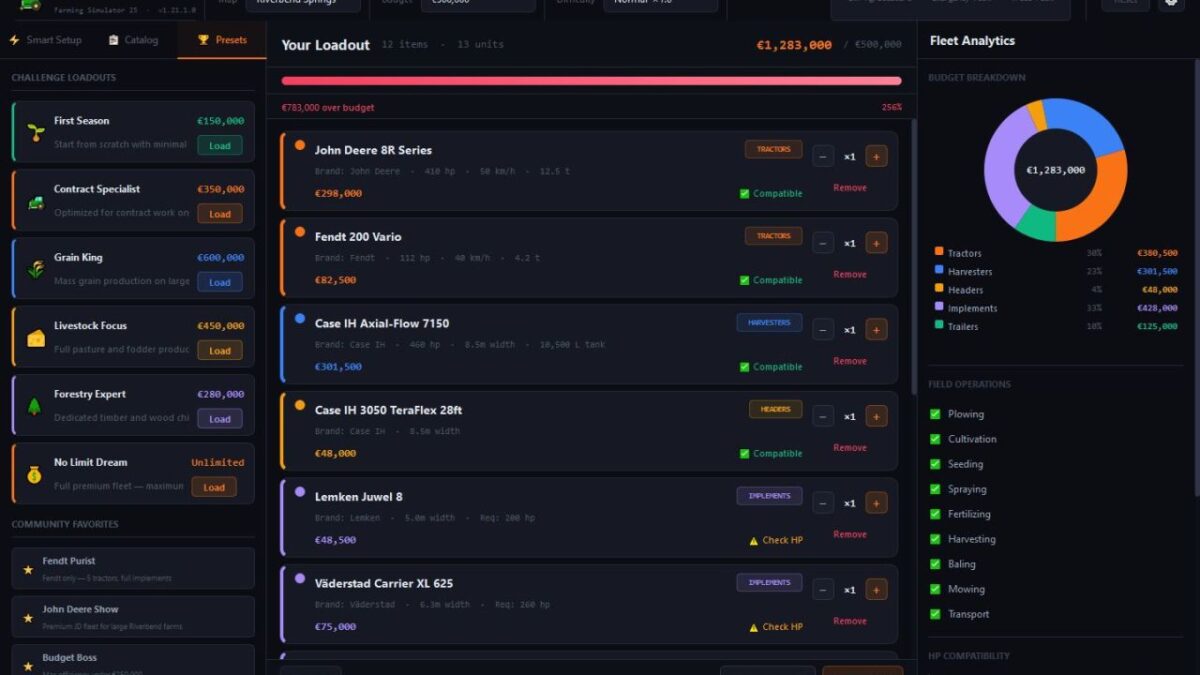Image resolution: width=1200 pixels, height=675 pixels.
Task: Increase Case IH 3050 TeraFlex 28ft quantity
Action: 876,416
